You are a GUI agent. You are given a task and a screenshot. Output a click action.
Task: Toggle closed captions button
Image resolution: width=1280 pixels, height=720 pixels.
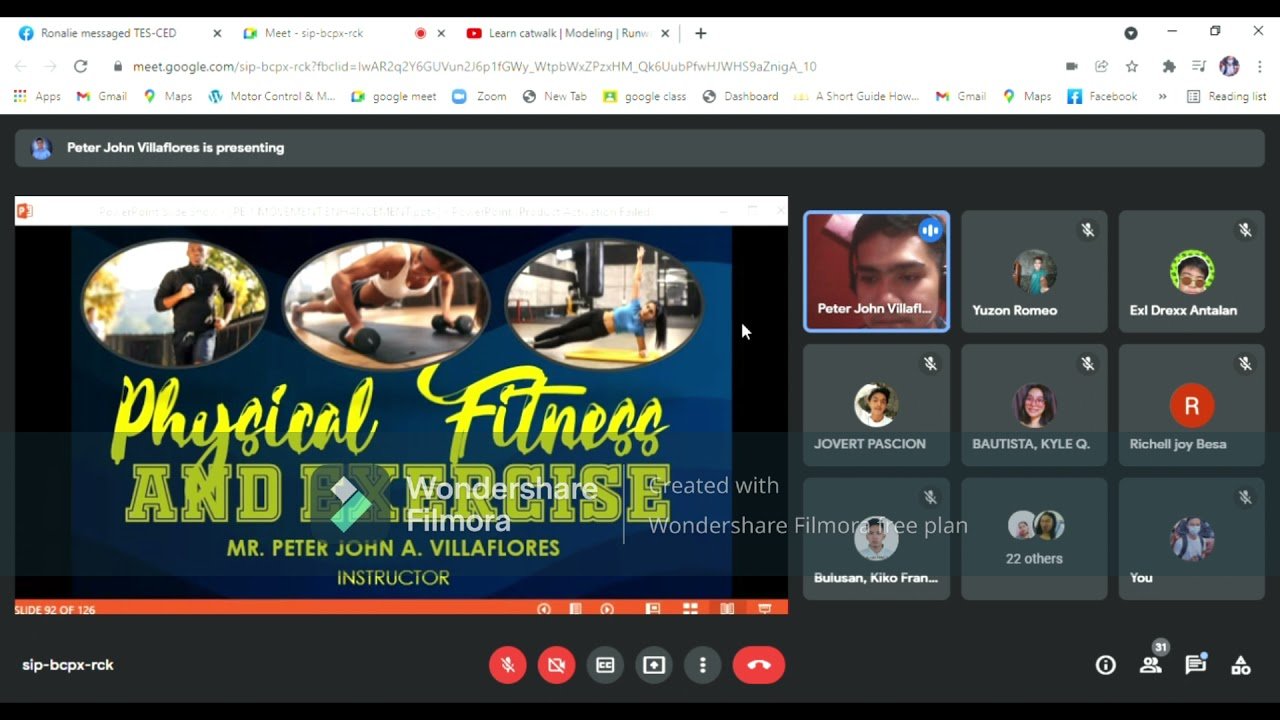605,665
